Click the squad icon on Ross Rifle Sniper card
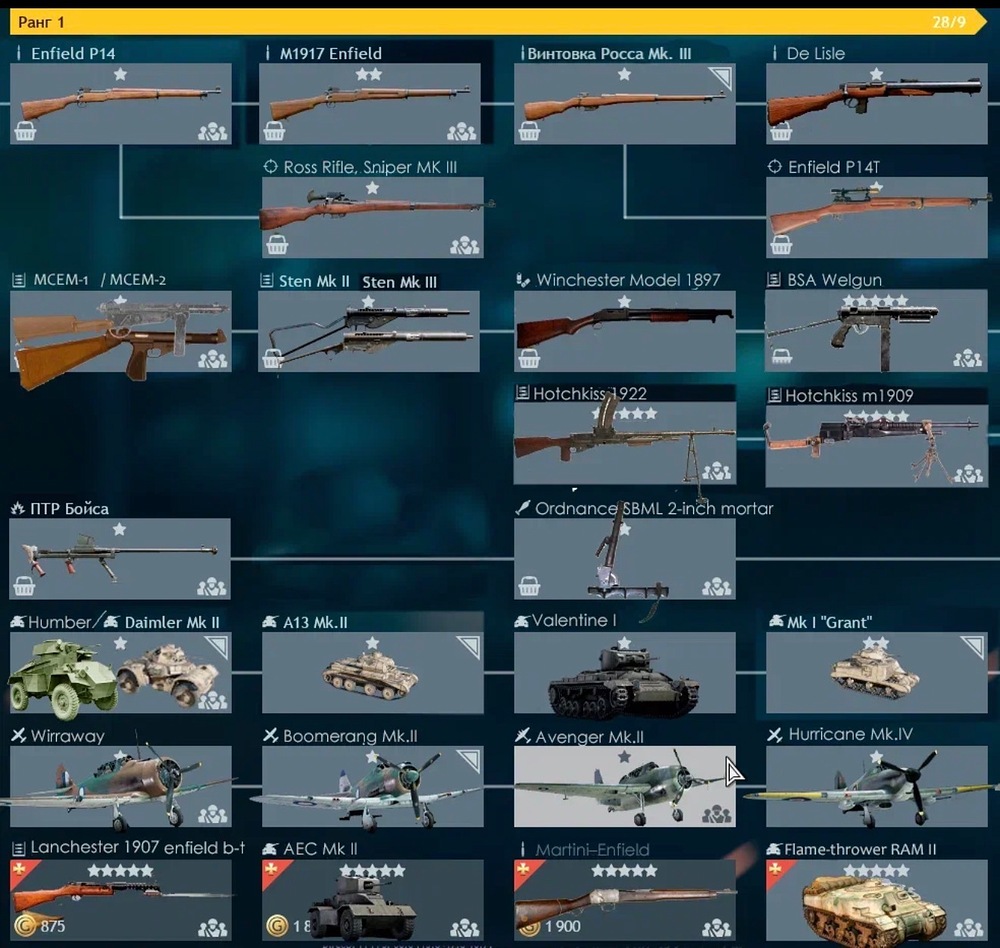1000x948 pixels. point(465,246)
